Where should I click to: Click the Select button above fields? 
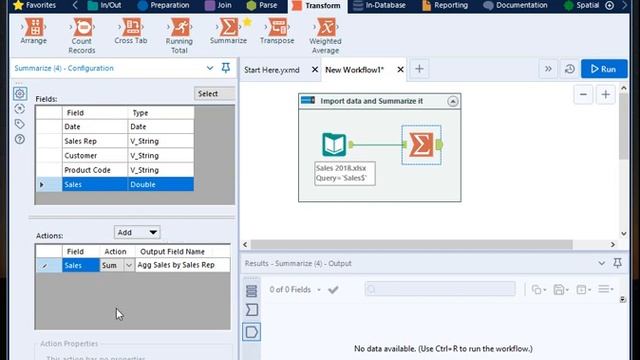(214, 93)
